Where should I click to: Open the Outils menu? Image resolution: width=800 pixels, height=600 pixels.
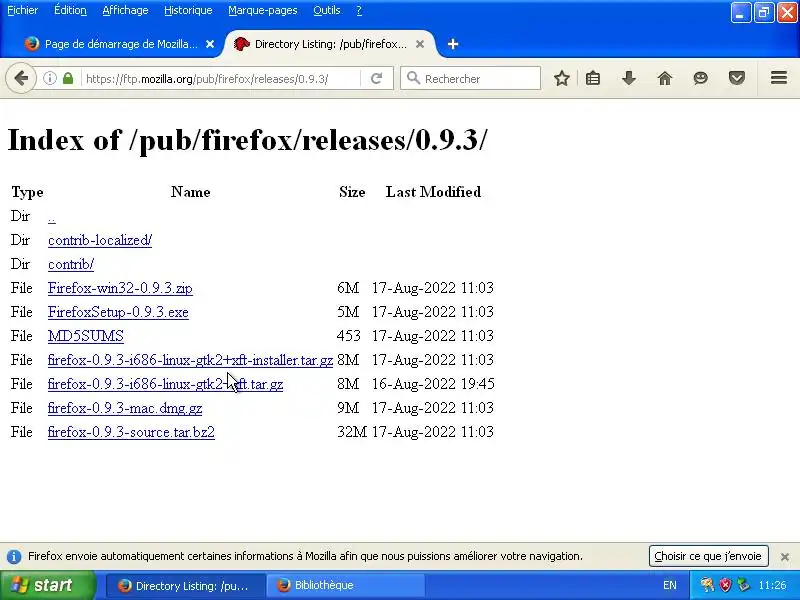(327, 10)
